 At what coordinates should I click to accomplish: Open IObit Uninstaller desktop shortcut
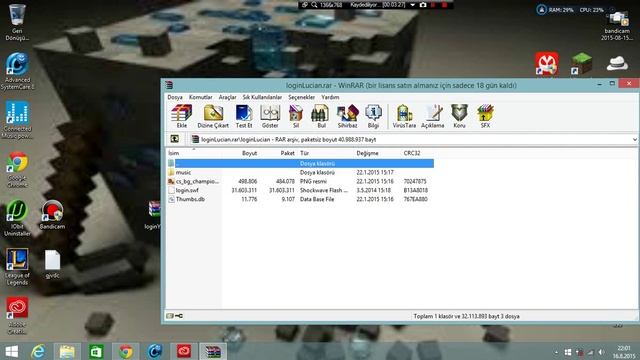[17, 218]
